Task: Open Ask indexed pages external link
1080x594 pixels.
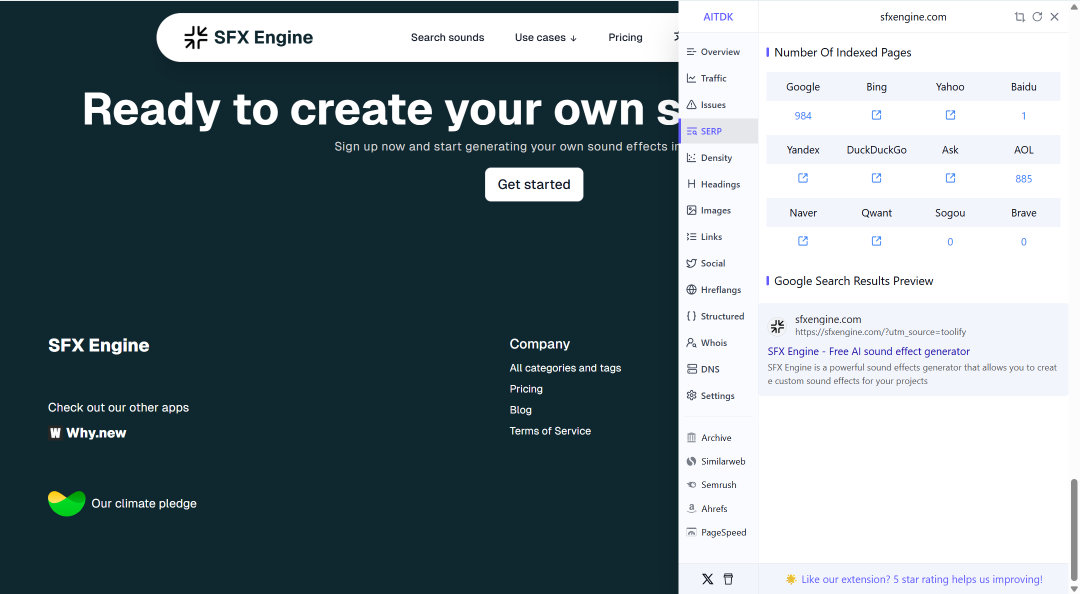Action: coord(950,178)
